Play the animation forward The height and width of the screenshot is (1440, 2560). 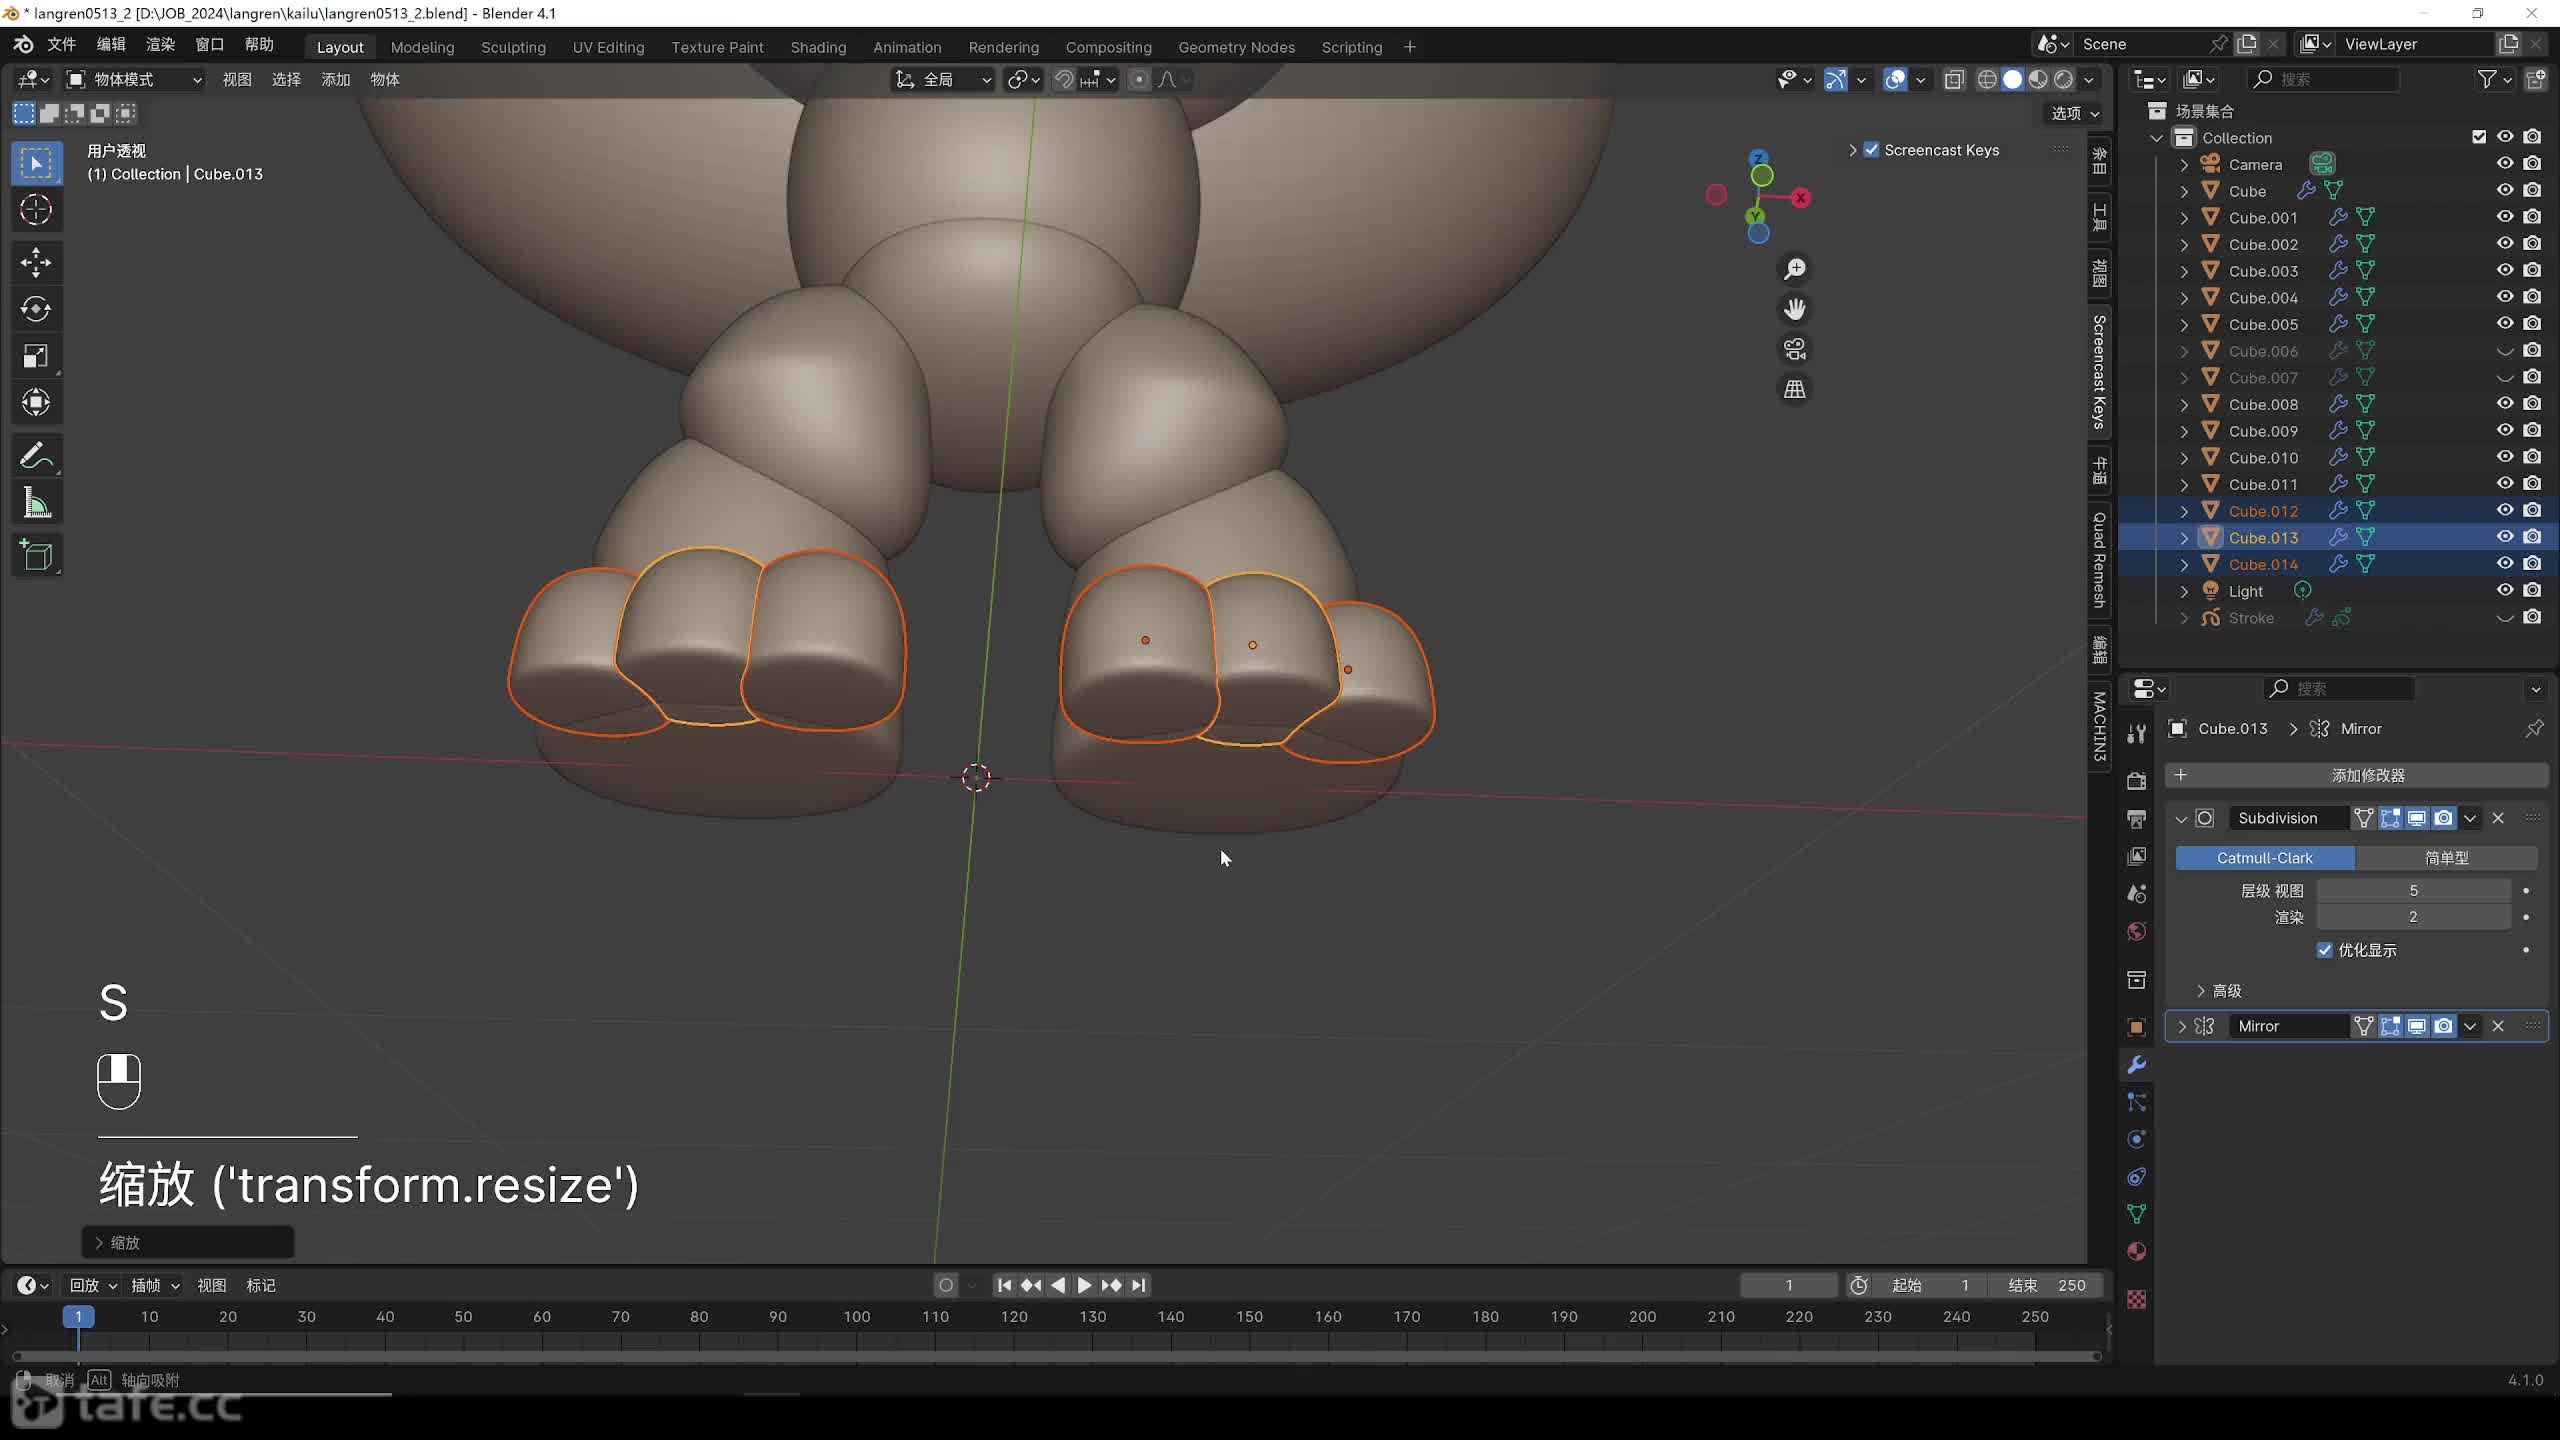[1084, 1285]
